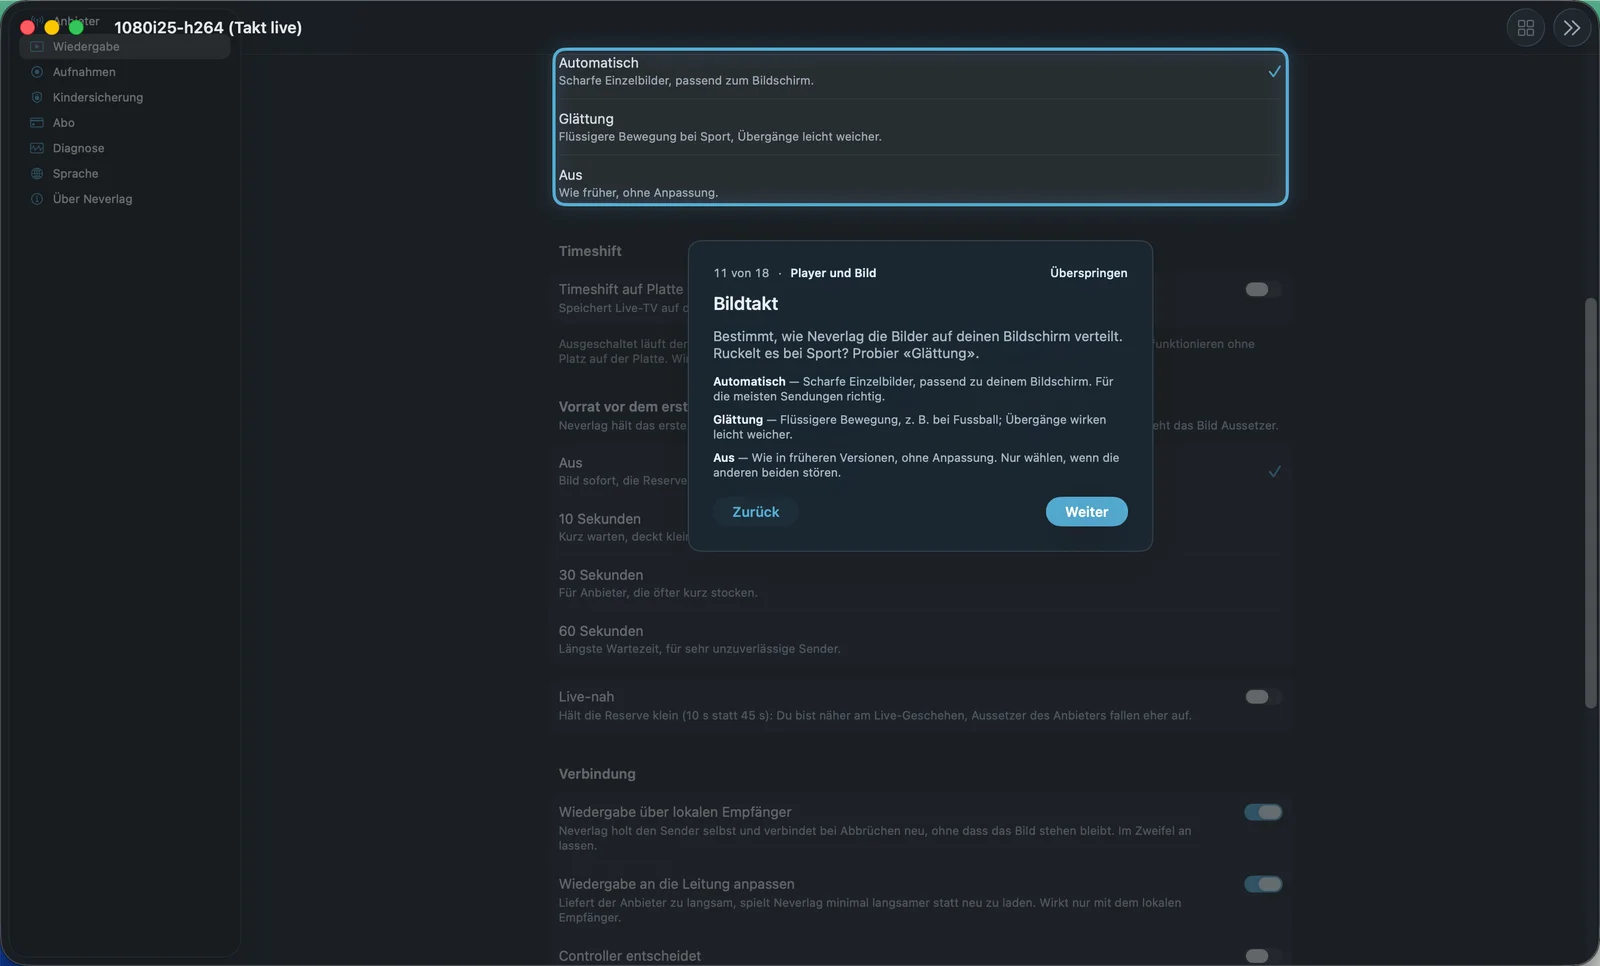Open the Aufnahmen icon in sidebar
Viewport: 1600px width, 966px height.
point(37,72)
